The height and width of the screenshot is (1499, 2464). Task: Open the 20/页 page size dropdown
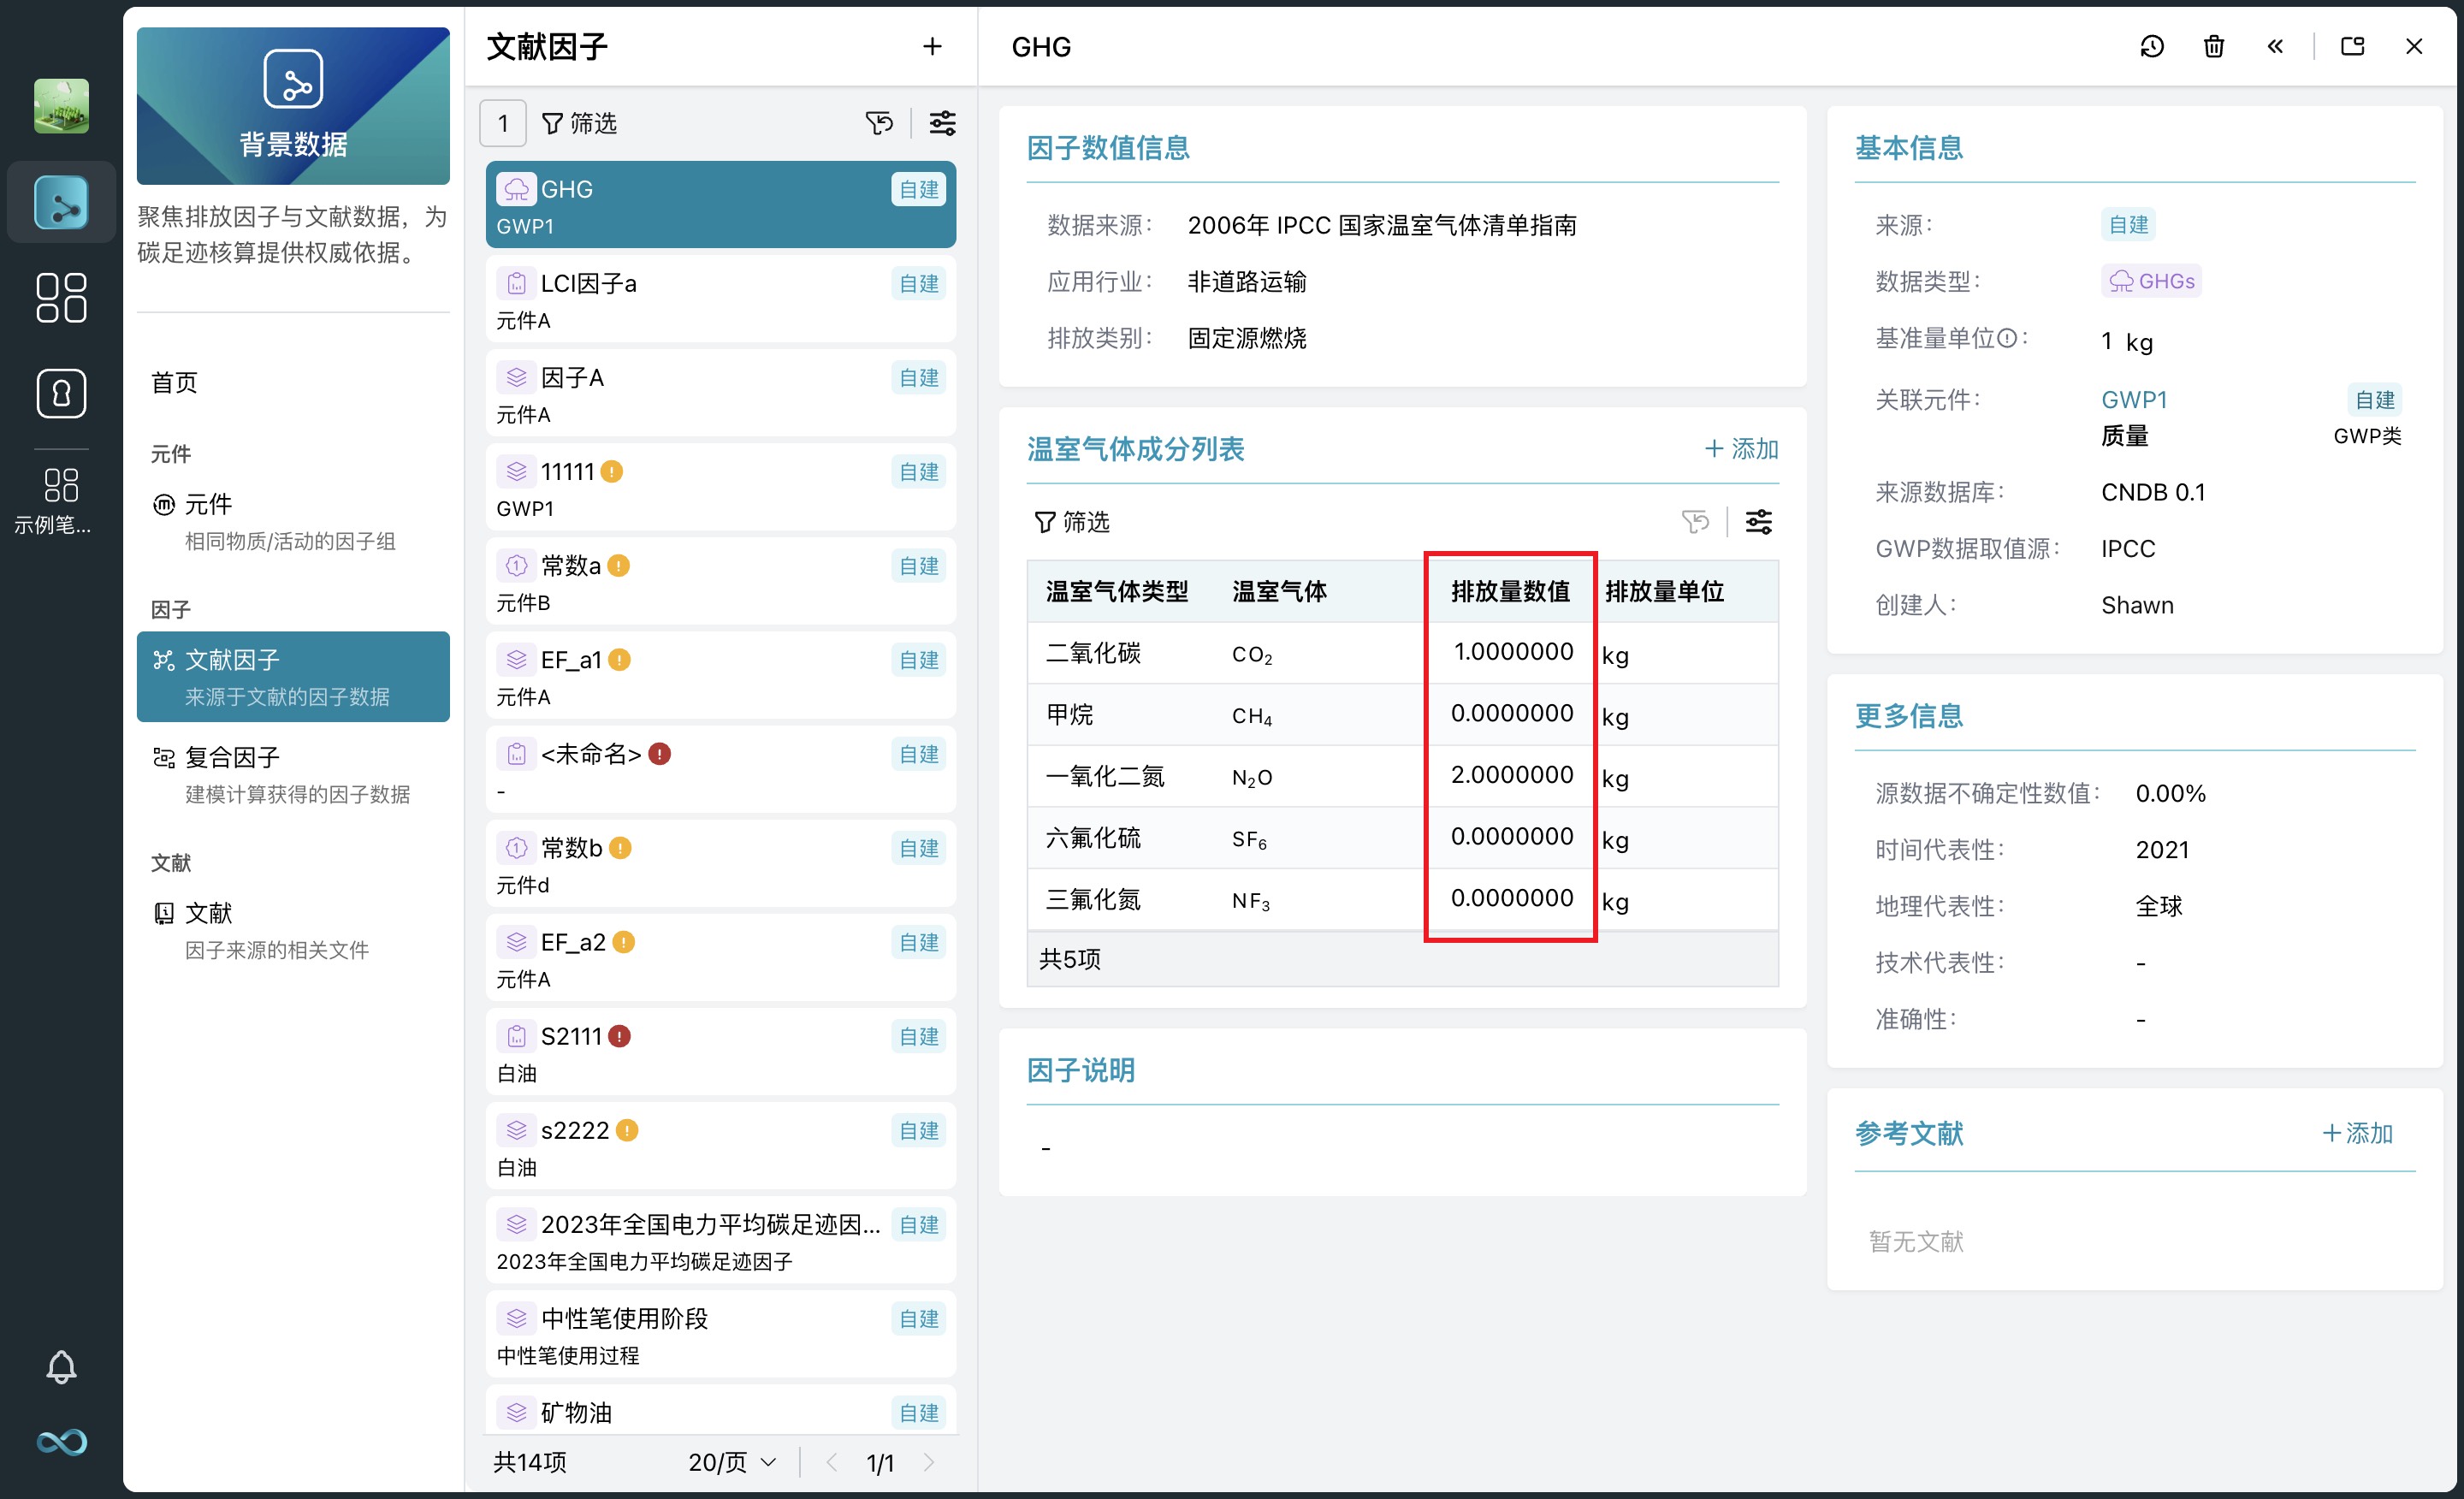tap(732, 1462)
